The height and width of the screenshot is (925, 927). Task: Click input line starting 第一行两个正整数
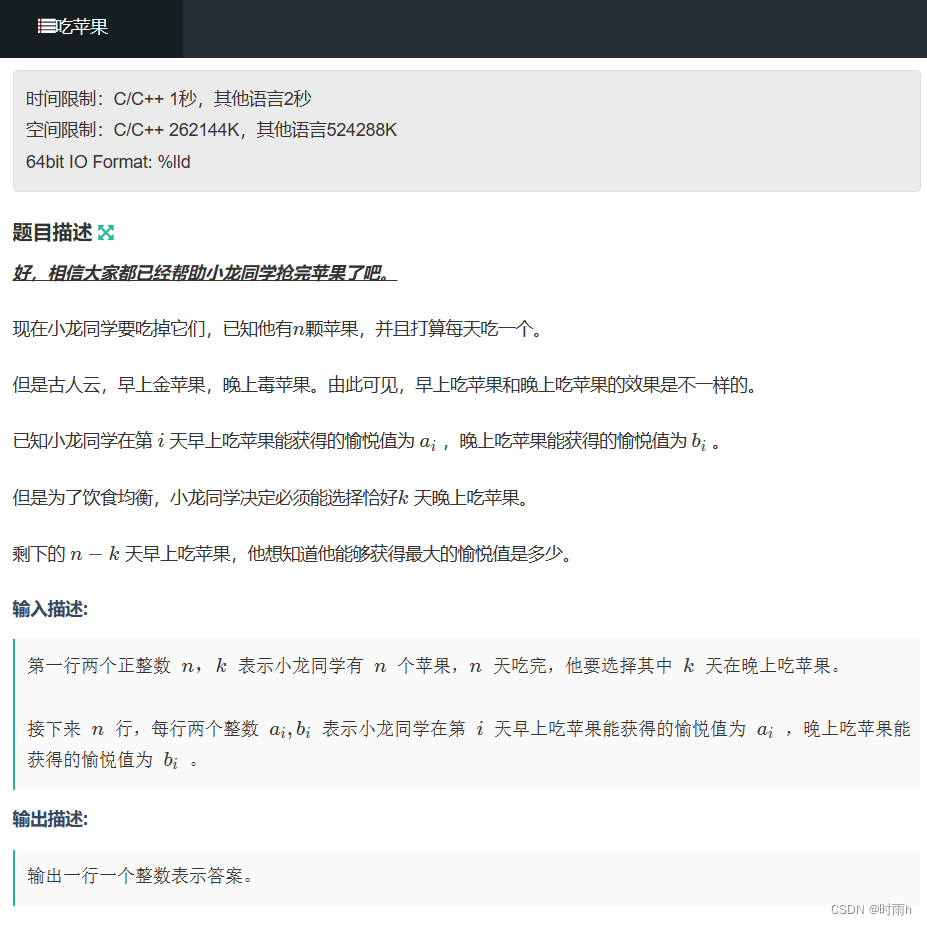pos(435,666)
